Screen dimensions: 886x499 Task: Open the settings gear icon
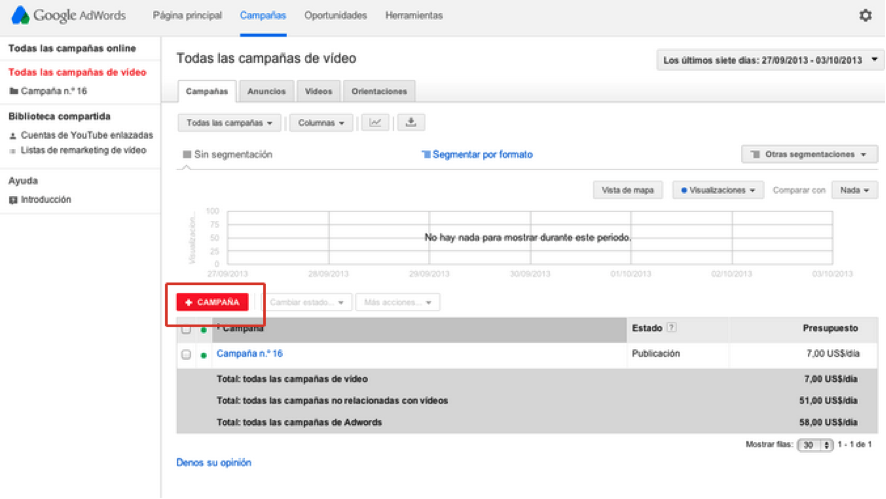[x=865, y=16]
